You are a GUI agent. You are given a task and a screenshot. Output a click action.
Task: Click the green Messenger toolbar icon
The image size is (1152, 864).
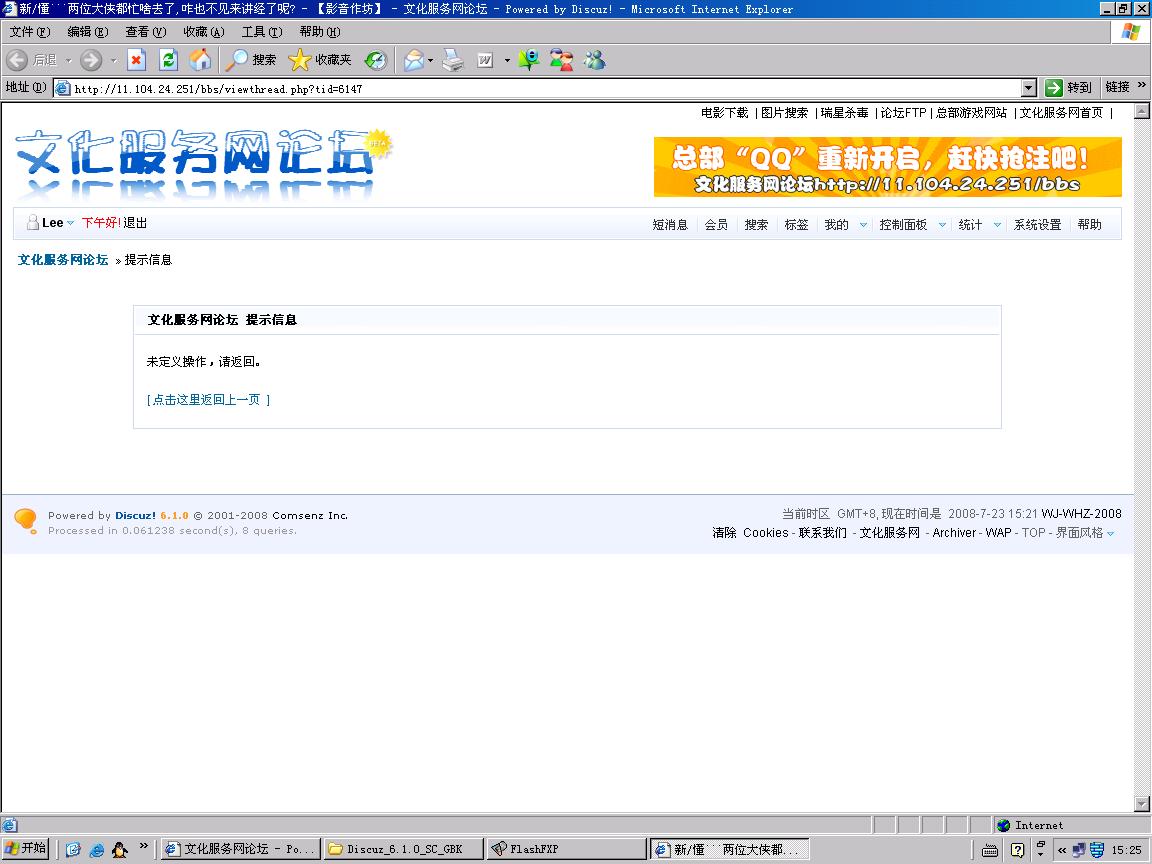click(x=528, y=60)
